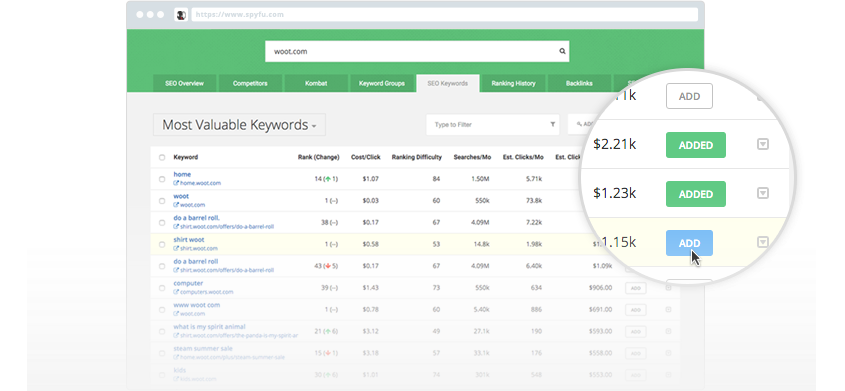Open row menu arrow in highlighted $1.15k row
845x391 pixels.
pos(763,242)
